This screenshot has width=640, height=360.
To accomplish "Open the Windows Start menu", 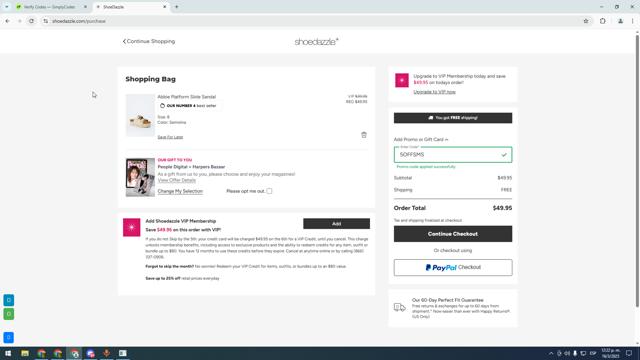I will click(8, 353).
